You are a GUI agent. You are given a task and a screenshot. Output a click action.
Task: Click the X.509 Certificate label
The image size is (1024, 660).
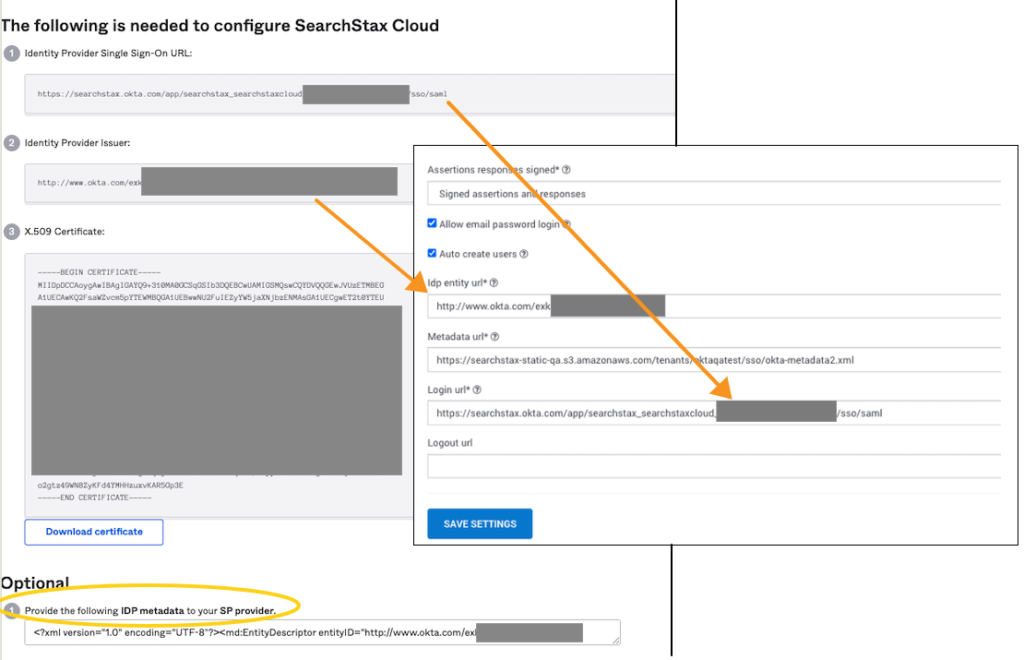(x=65, y=232)
